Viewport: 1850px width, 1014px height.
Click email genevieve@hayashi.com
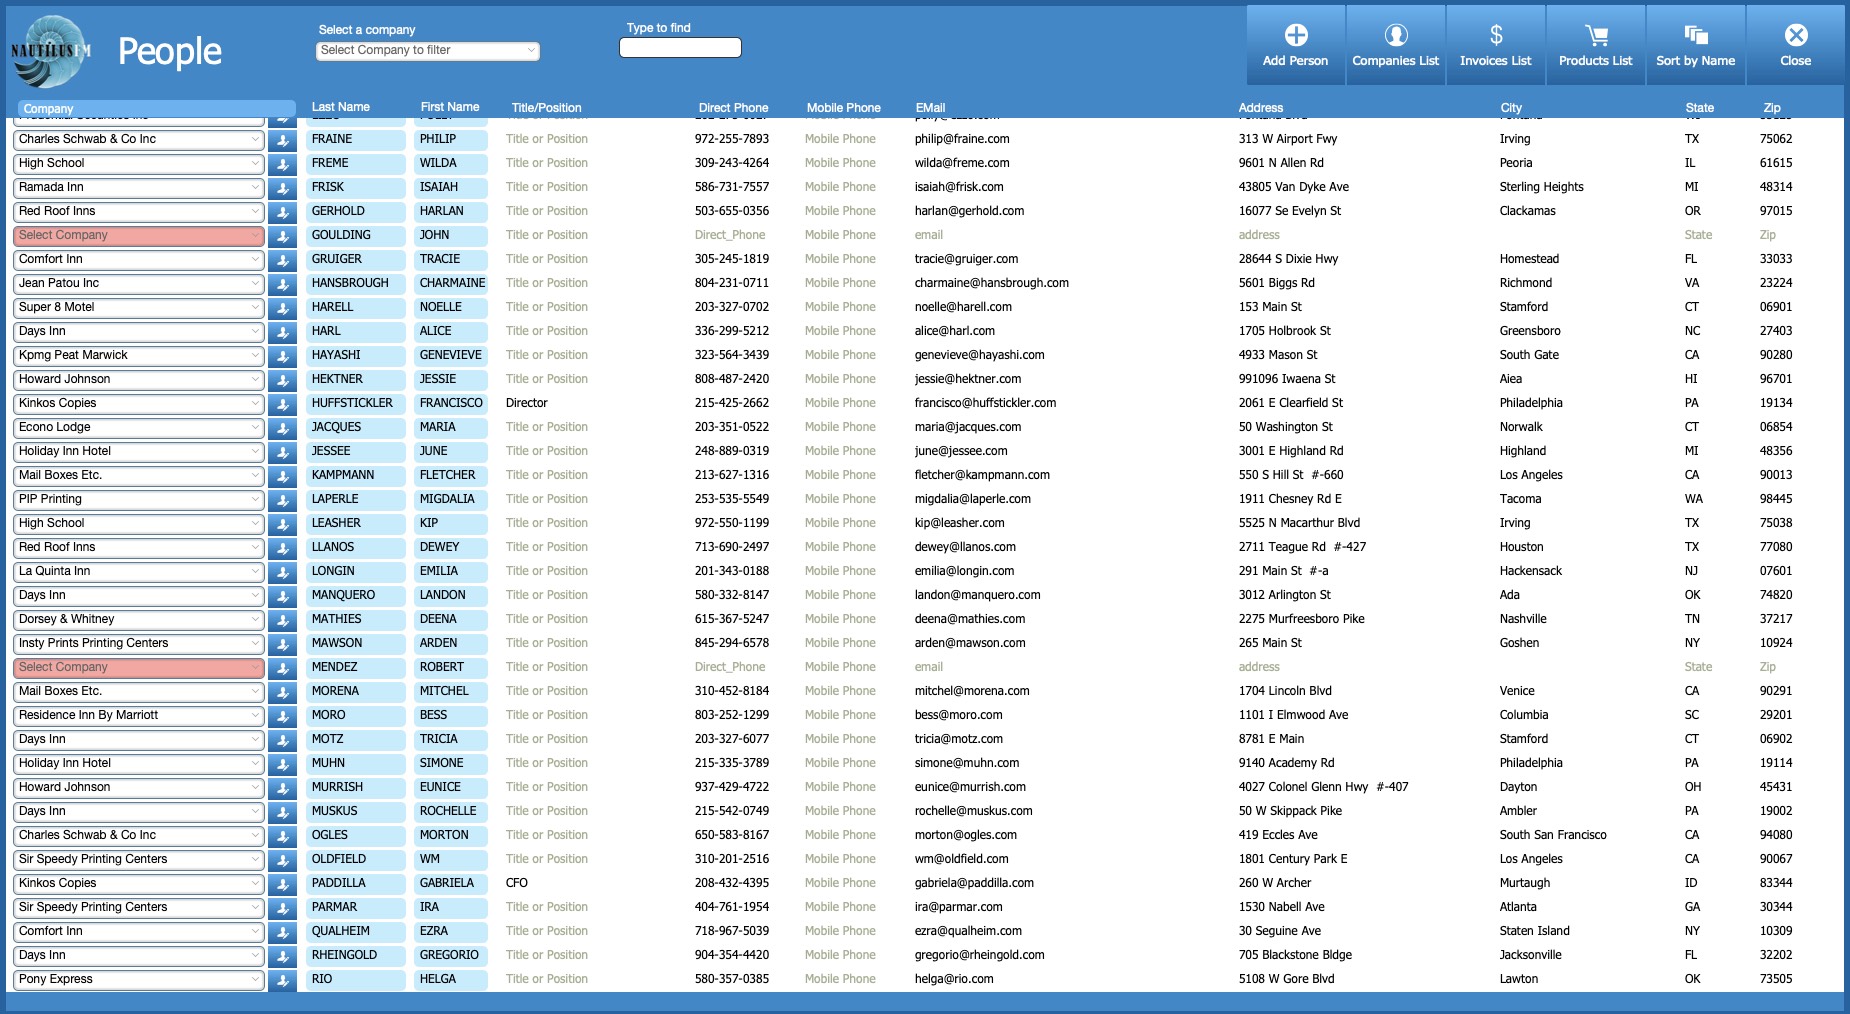(x=980, y=355)
